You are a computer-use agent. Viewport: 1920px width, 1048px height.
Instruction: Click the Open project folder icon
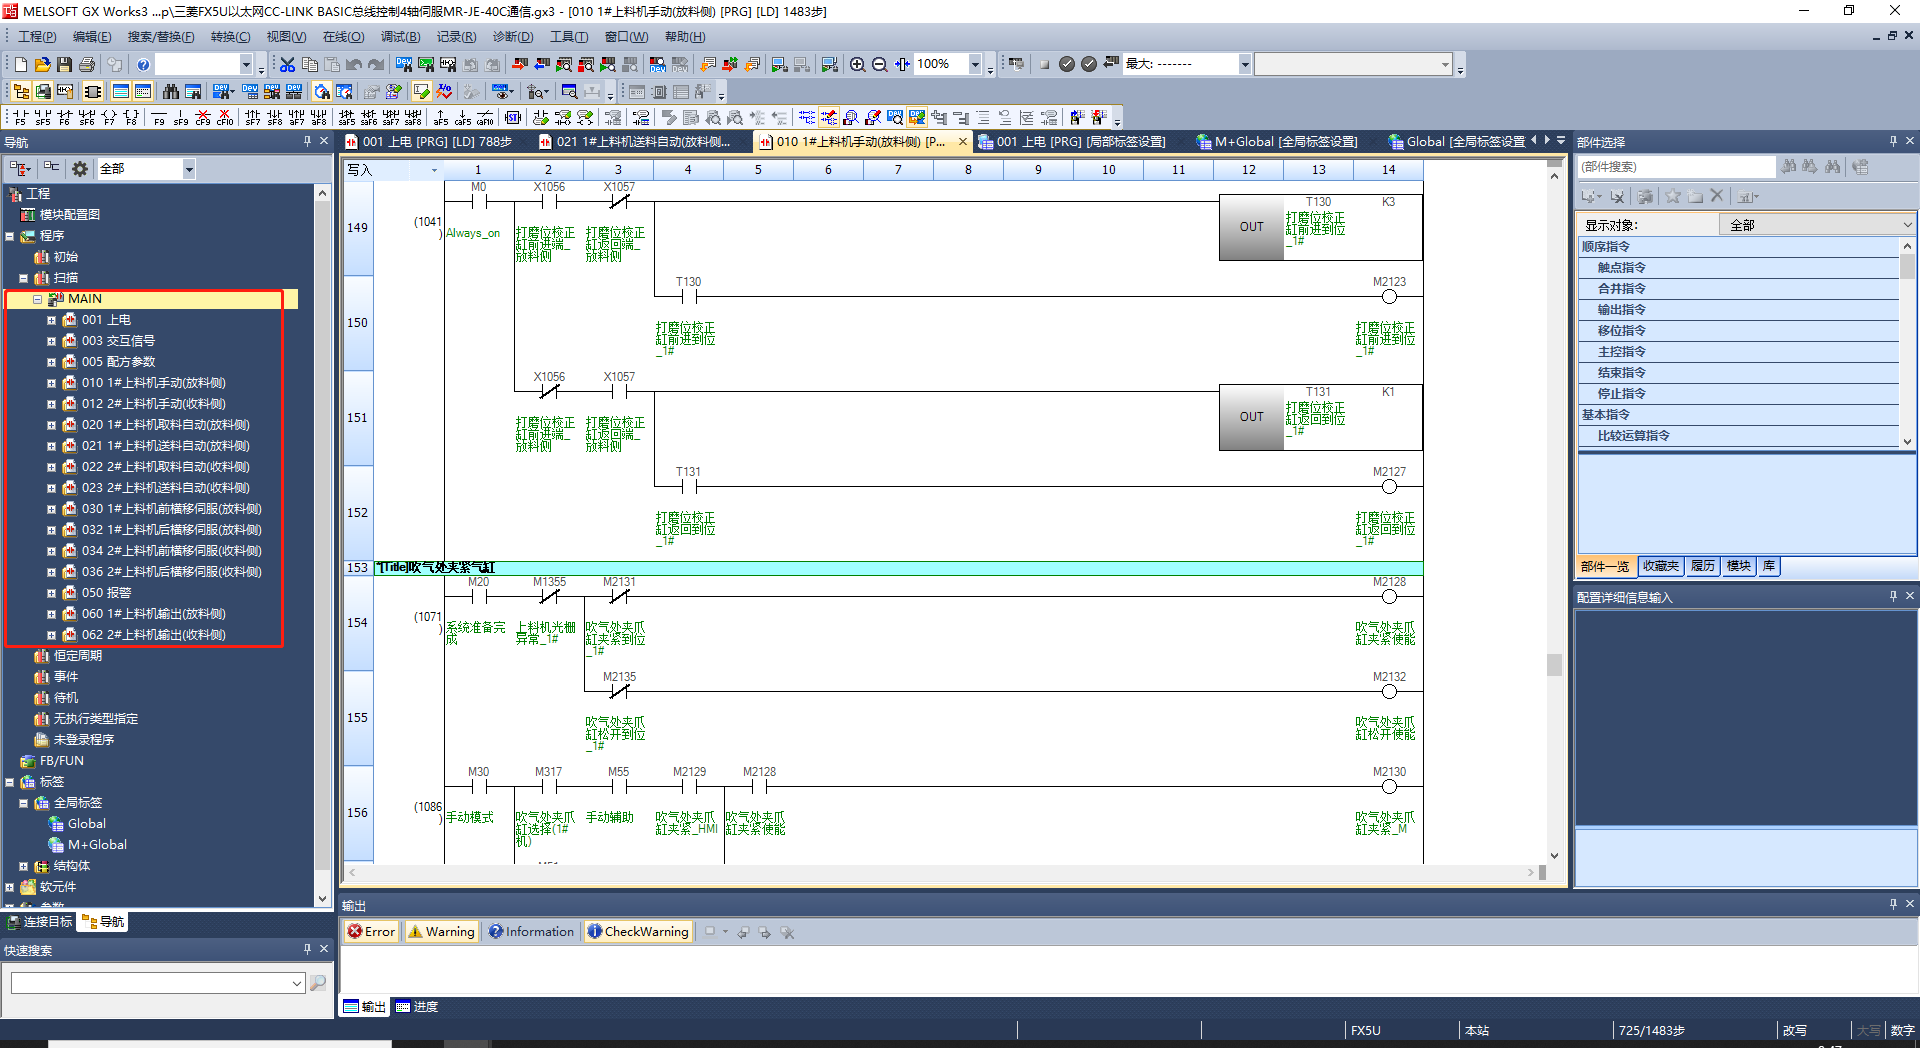point(42,64)
